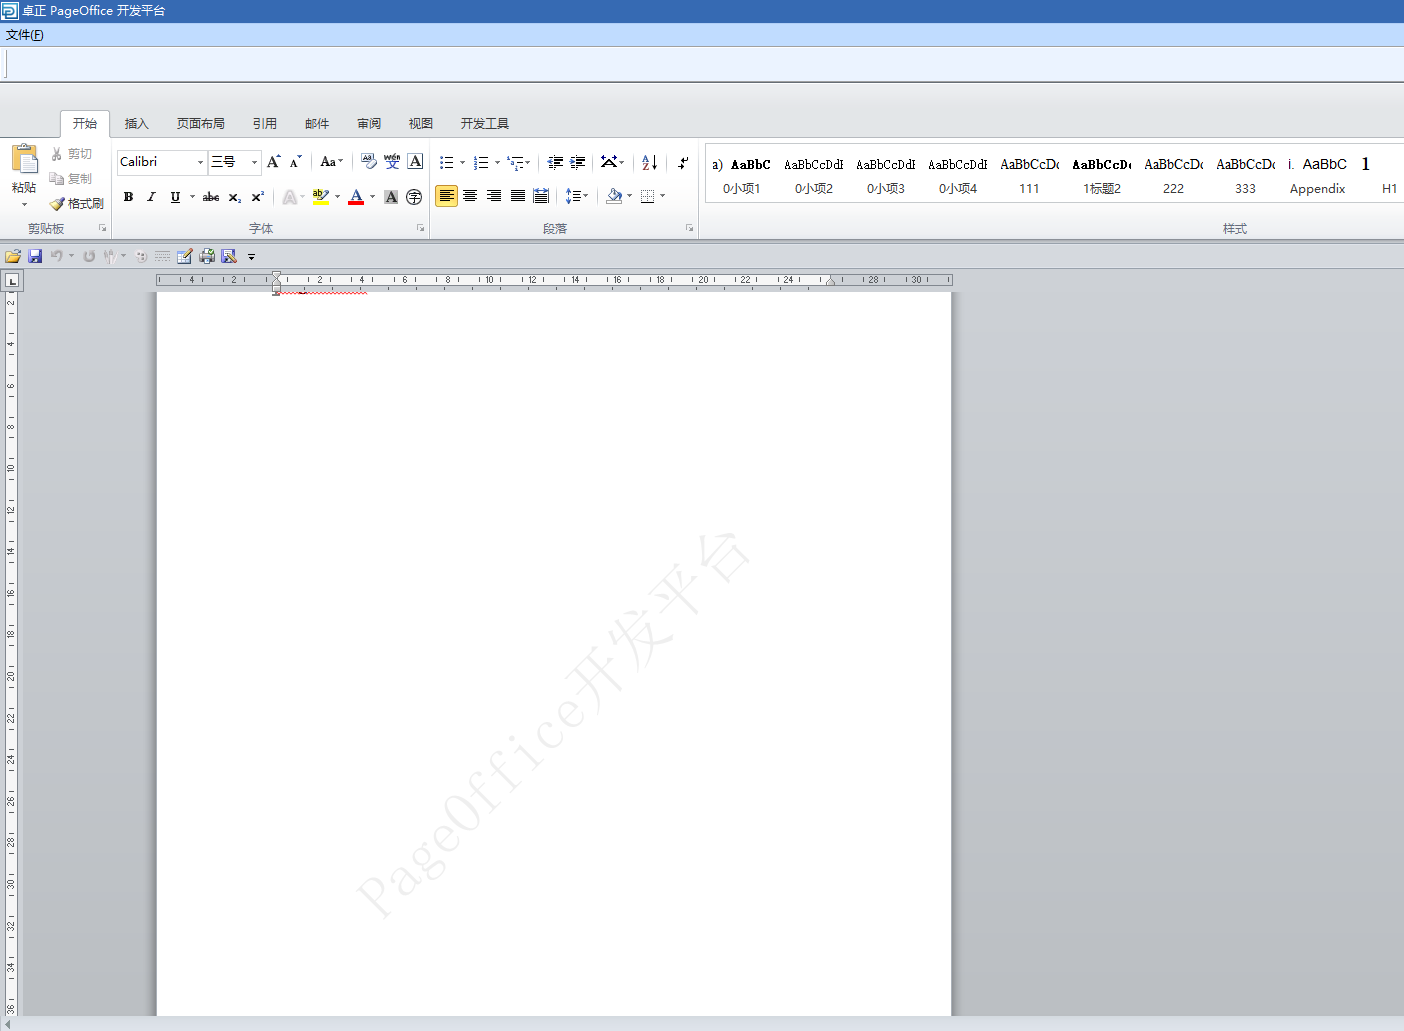Open the font color dropdown arrow
This screenshot has height=1031, width=1404.
click(373, 197)
